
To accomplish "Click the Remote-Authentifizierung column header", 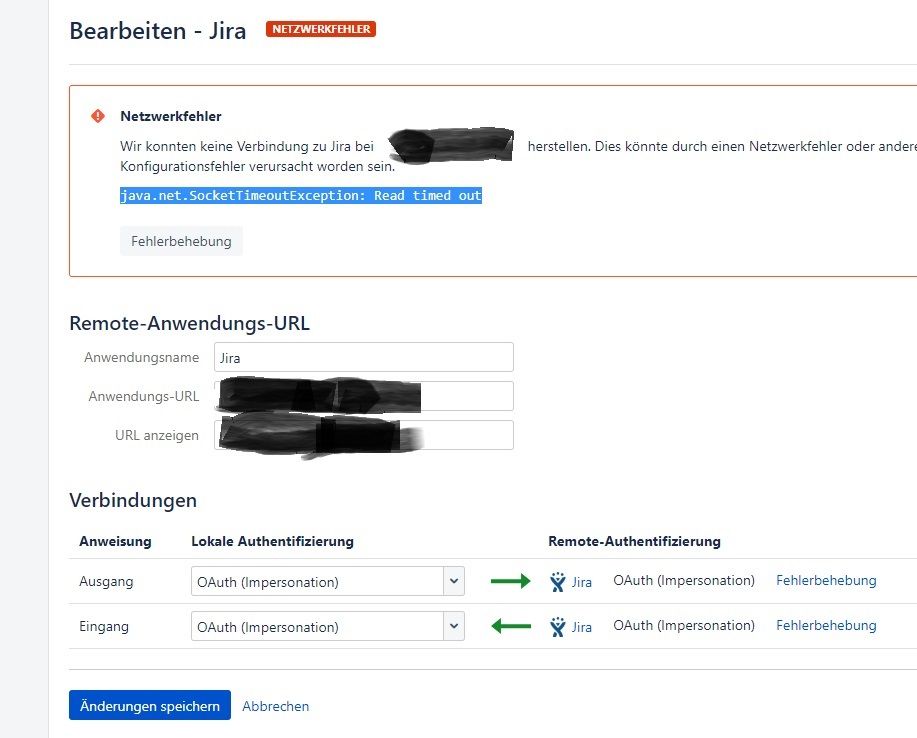I will (635, 542).
